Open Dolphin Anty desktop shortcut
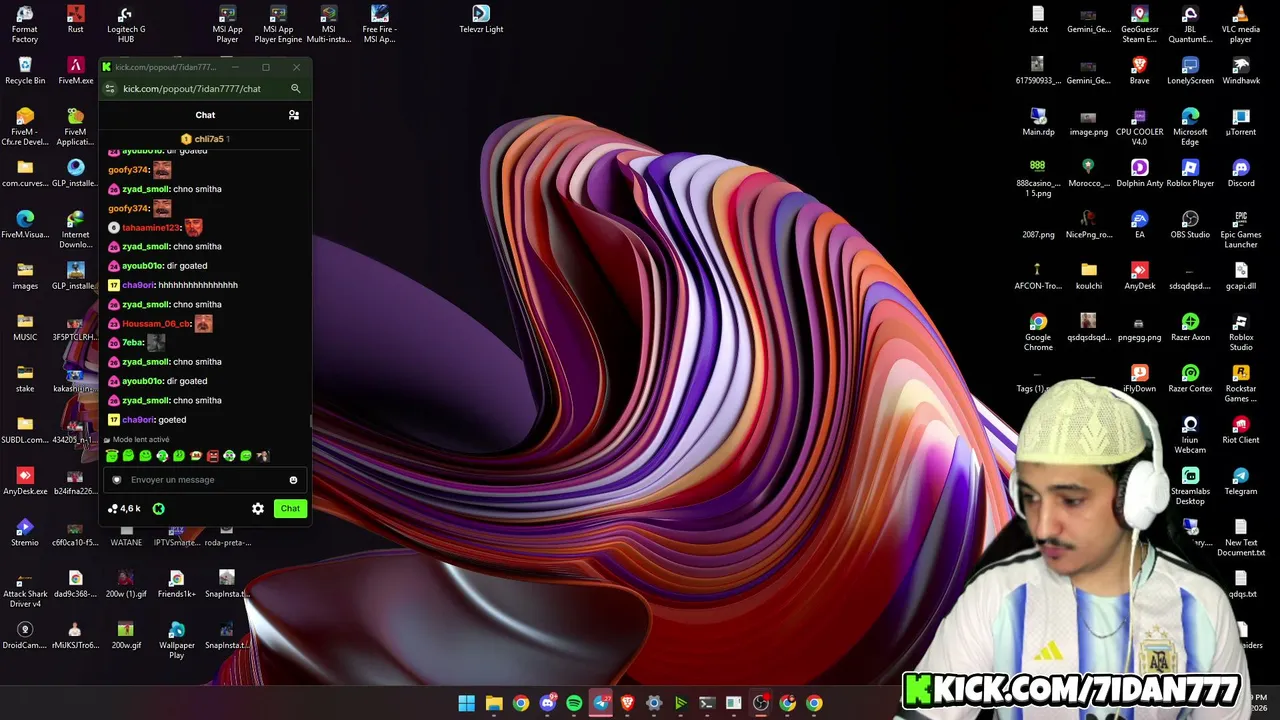 [x=1139, y=173]
